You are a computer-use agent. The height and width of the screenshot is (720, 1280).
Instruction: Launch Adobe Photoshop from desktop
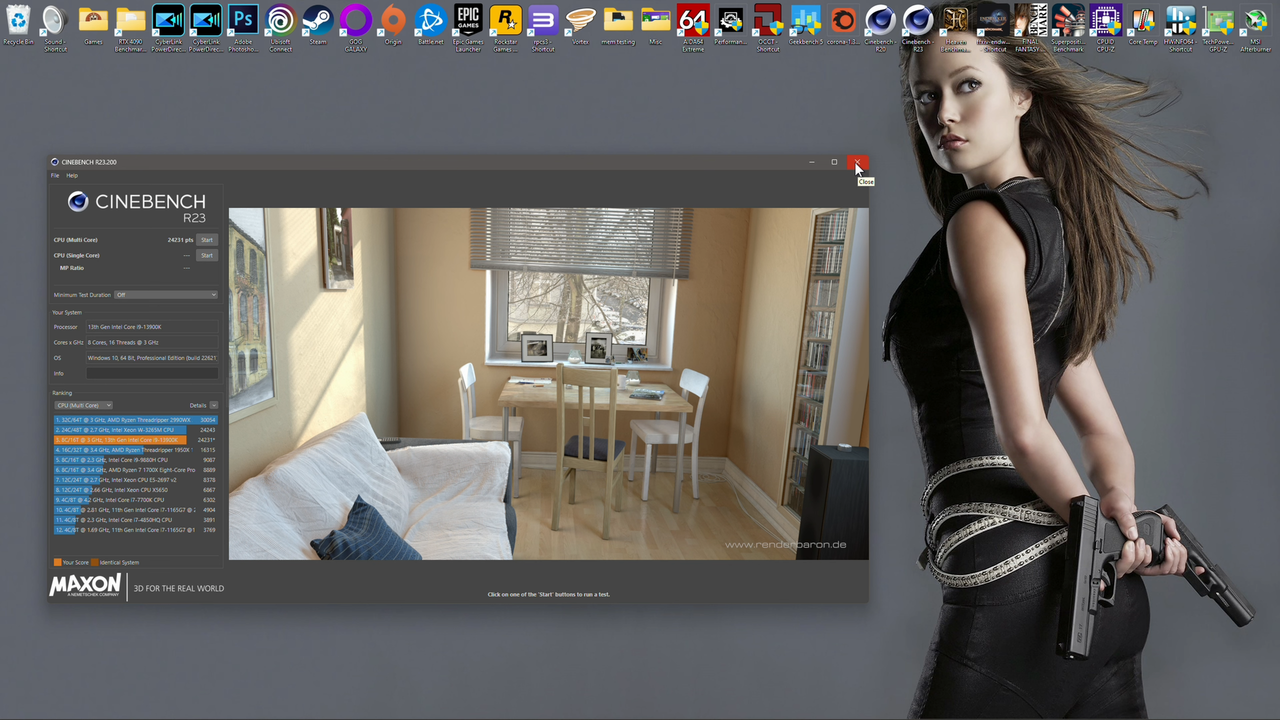[x=243, y=28]
